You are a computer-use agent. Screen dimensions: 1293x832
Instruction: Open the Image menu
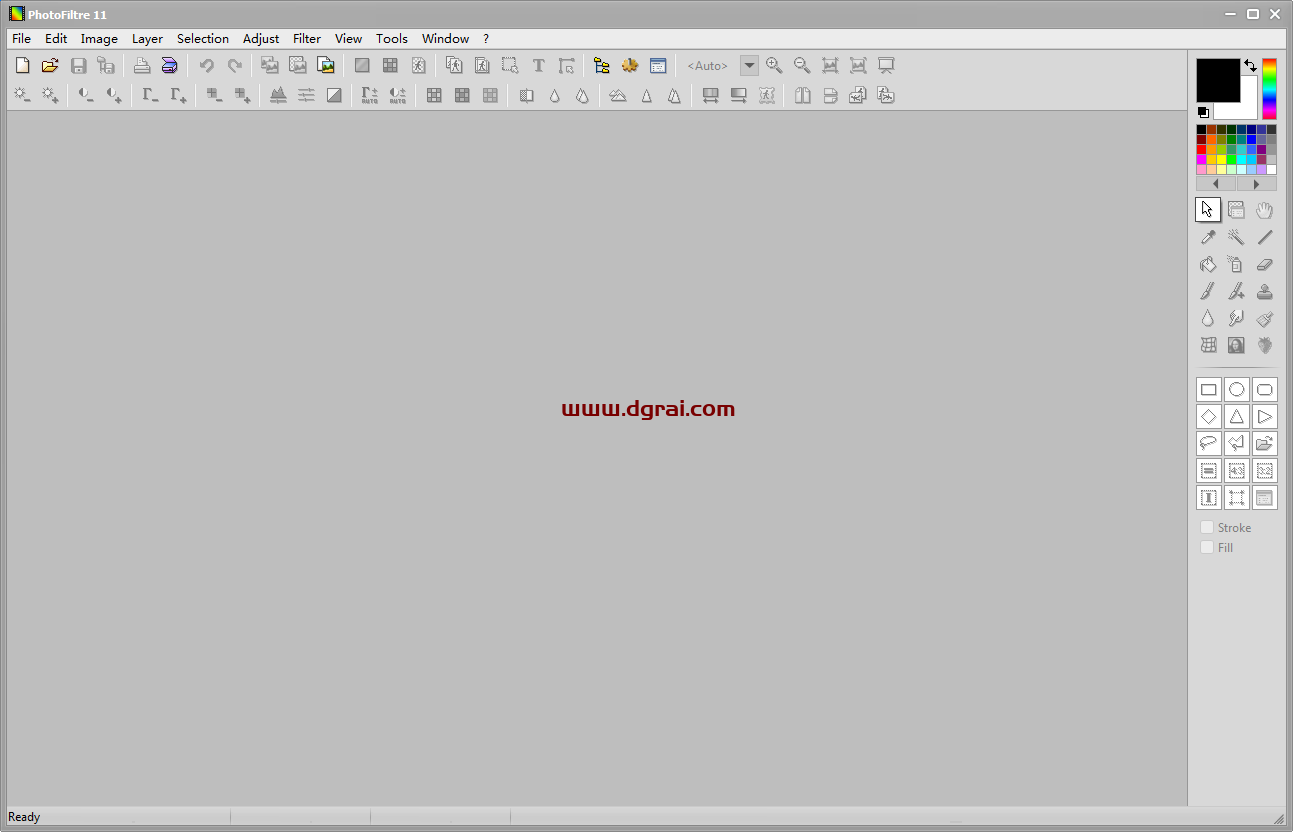coord(99,39)
